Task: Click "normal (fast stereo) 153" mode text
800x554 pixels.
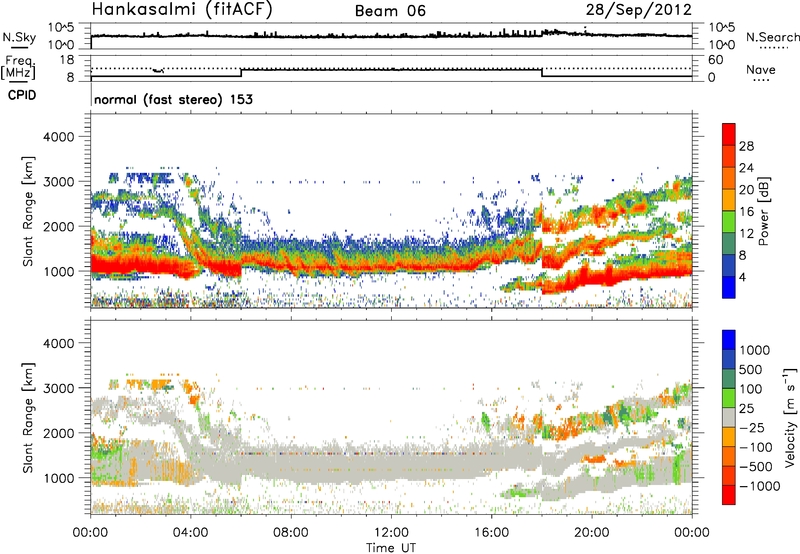Action: [173, 99]
